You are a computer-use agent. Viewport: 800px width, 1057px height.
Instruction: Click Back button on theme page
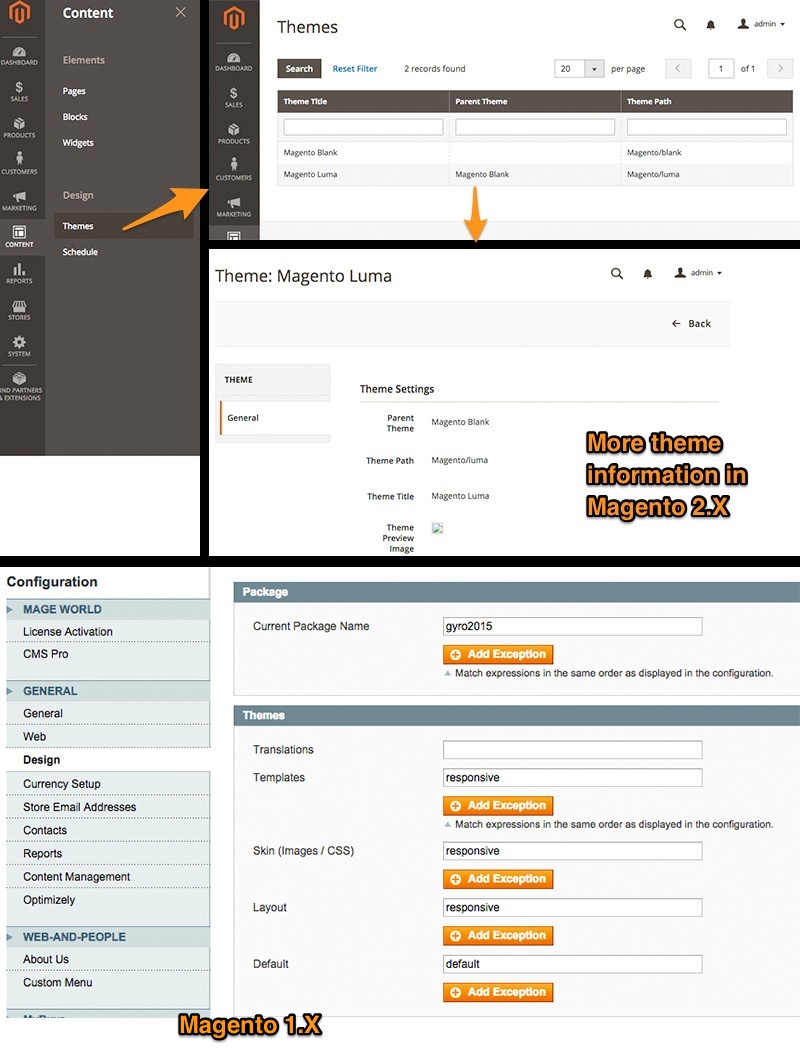coord(691,324)
